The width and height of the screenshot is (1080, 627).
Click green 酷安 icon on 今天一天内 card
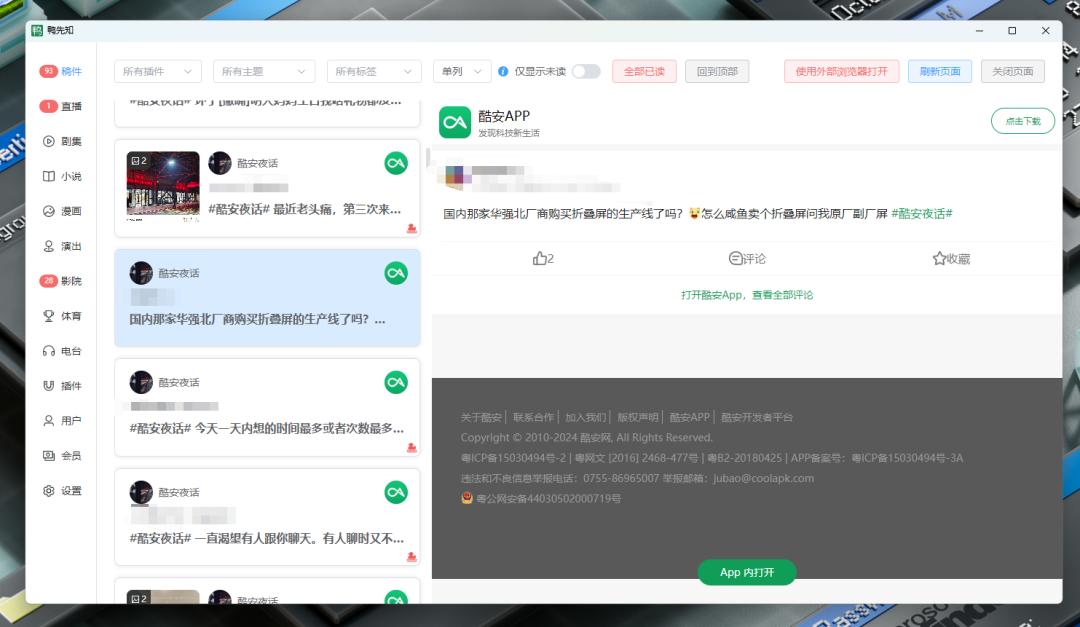[x=396, y=382]
